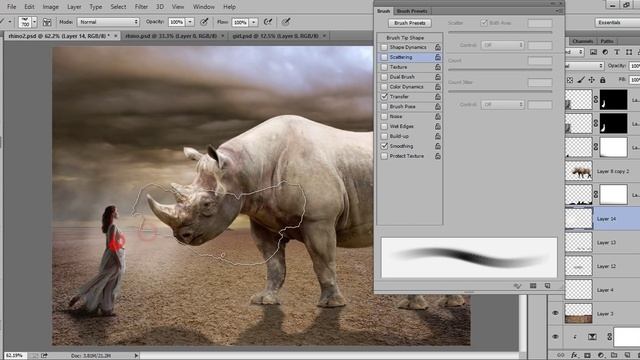Click lock icon beside Wet Edges
Viewport: 640px width, 360px height.
[438, 126]
